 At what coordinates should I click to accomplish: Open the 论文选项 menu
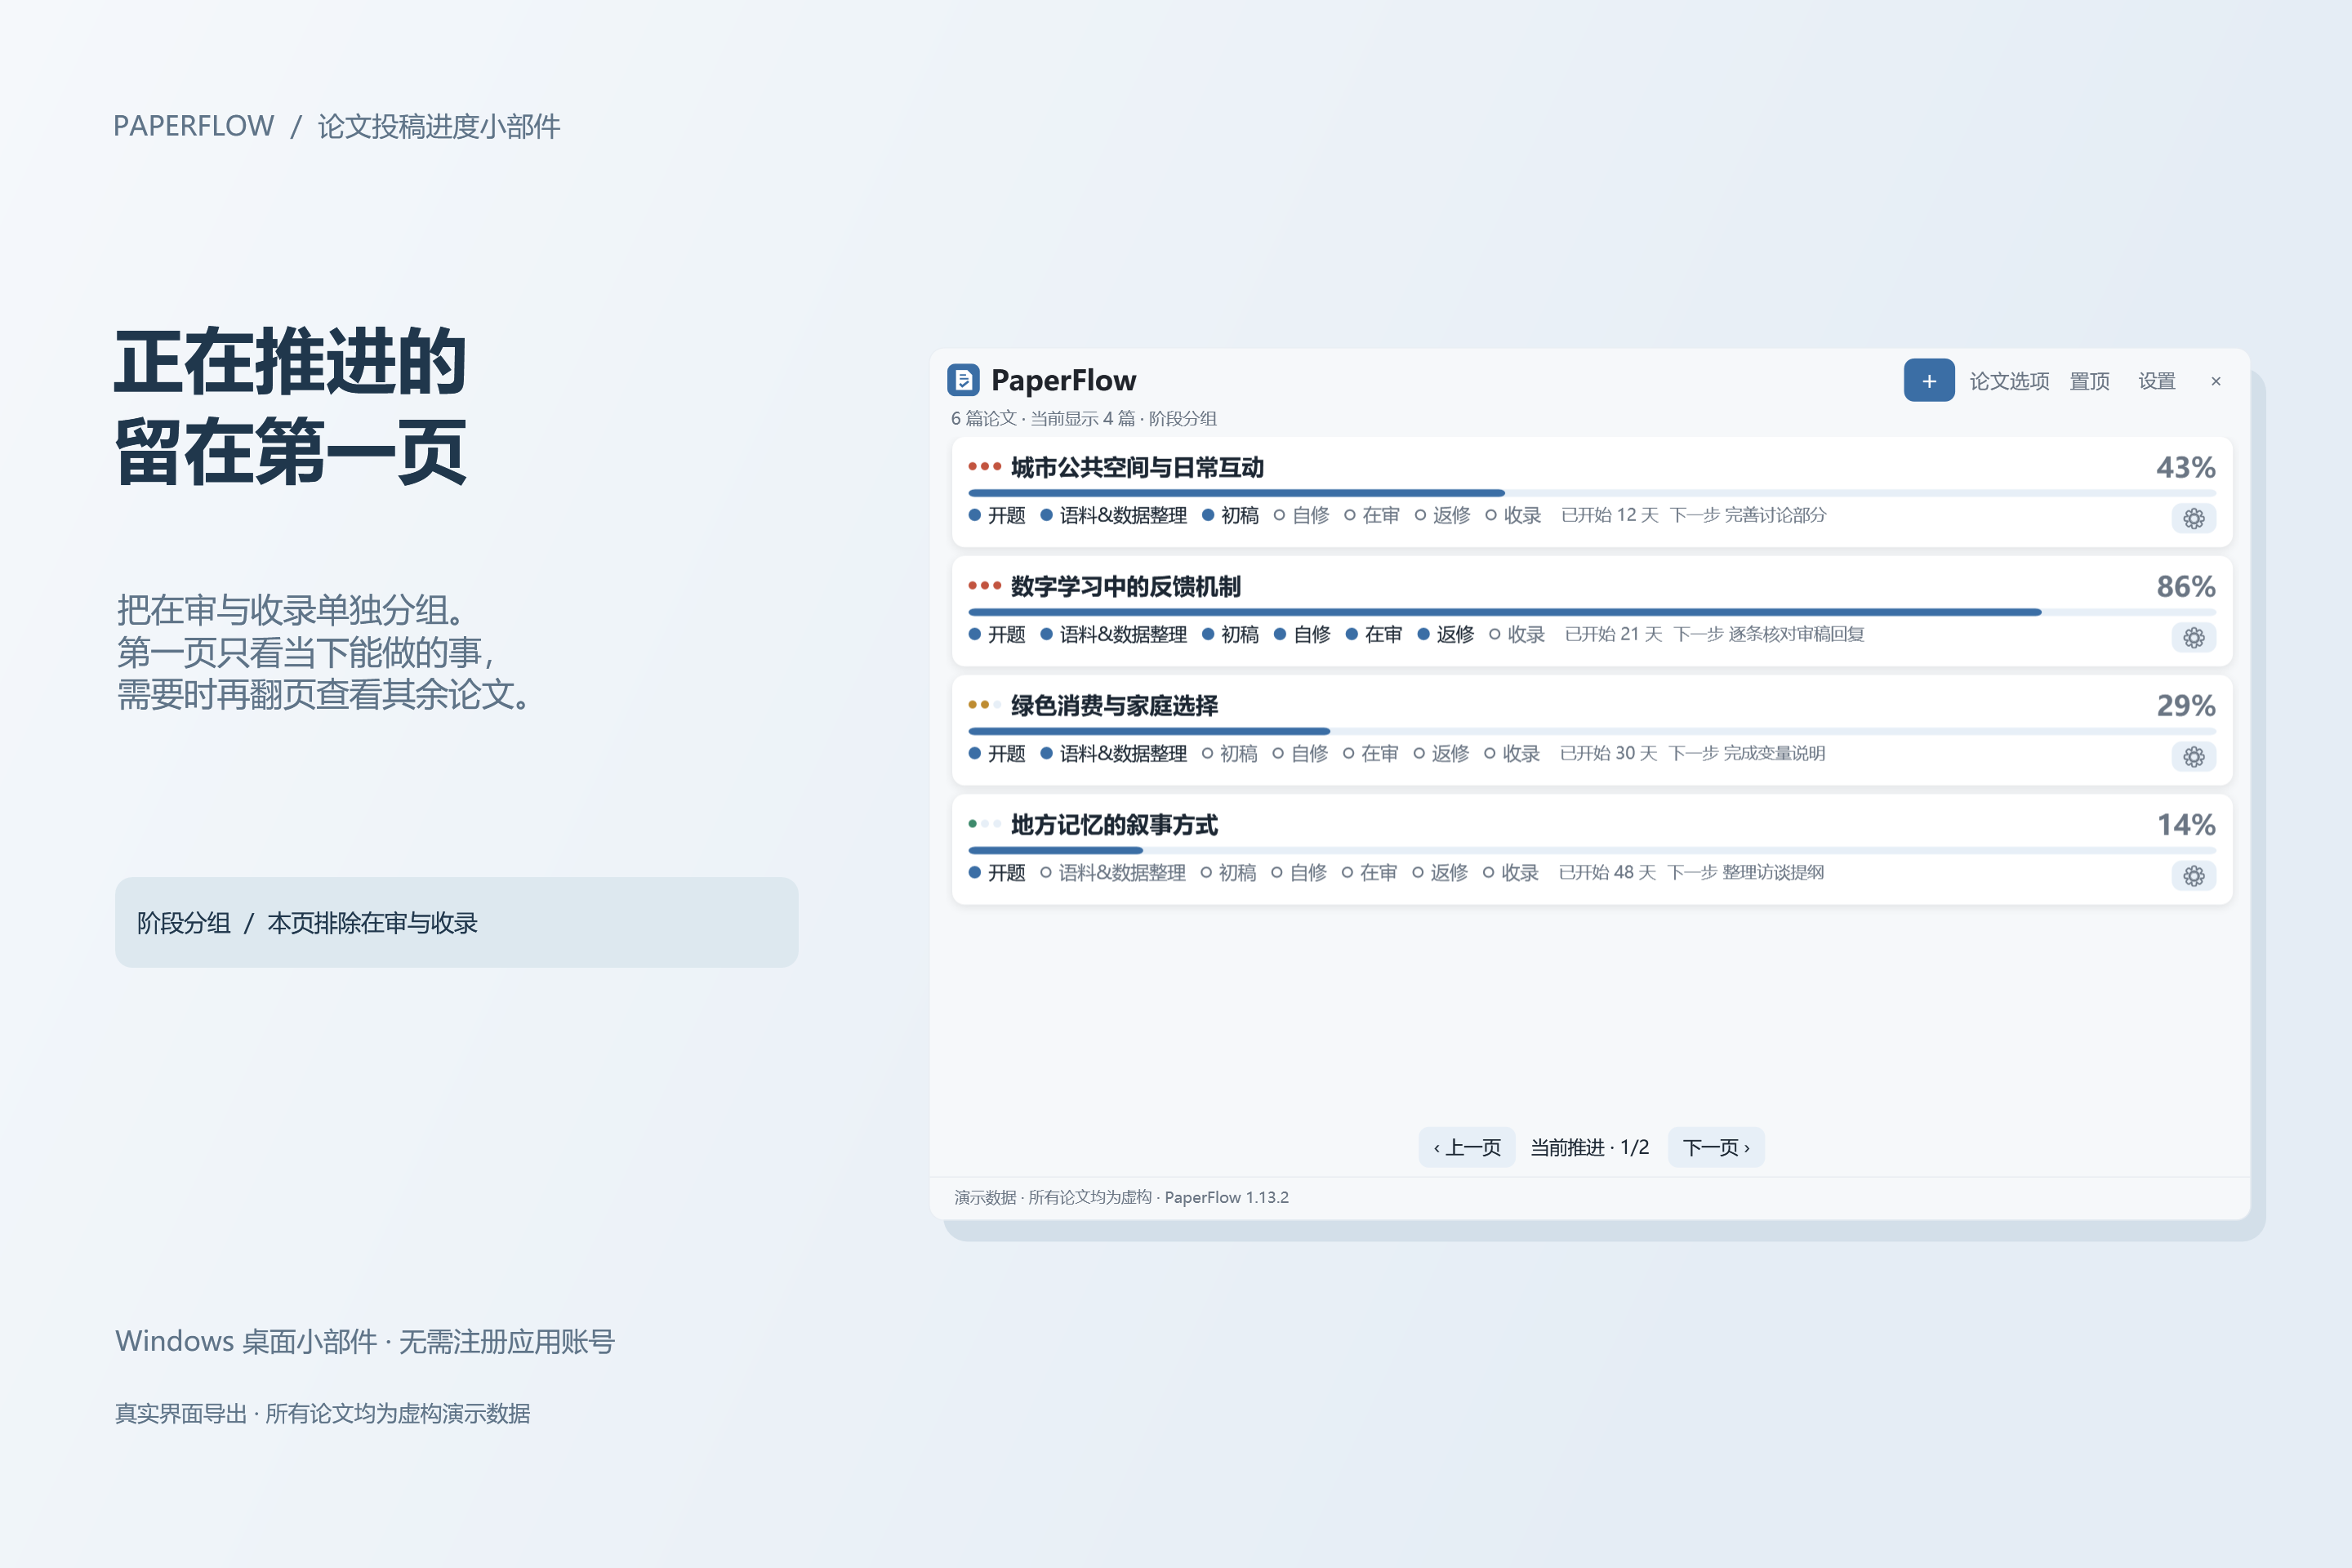coord(2009,381)
